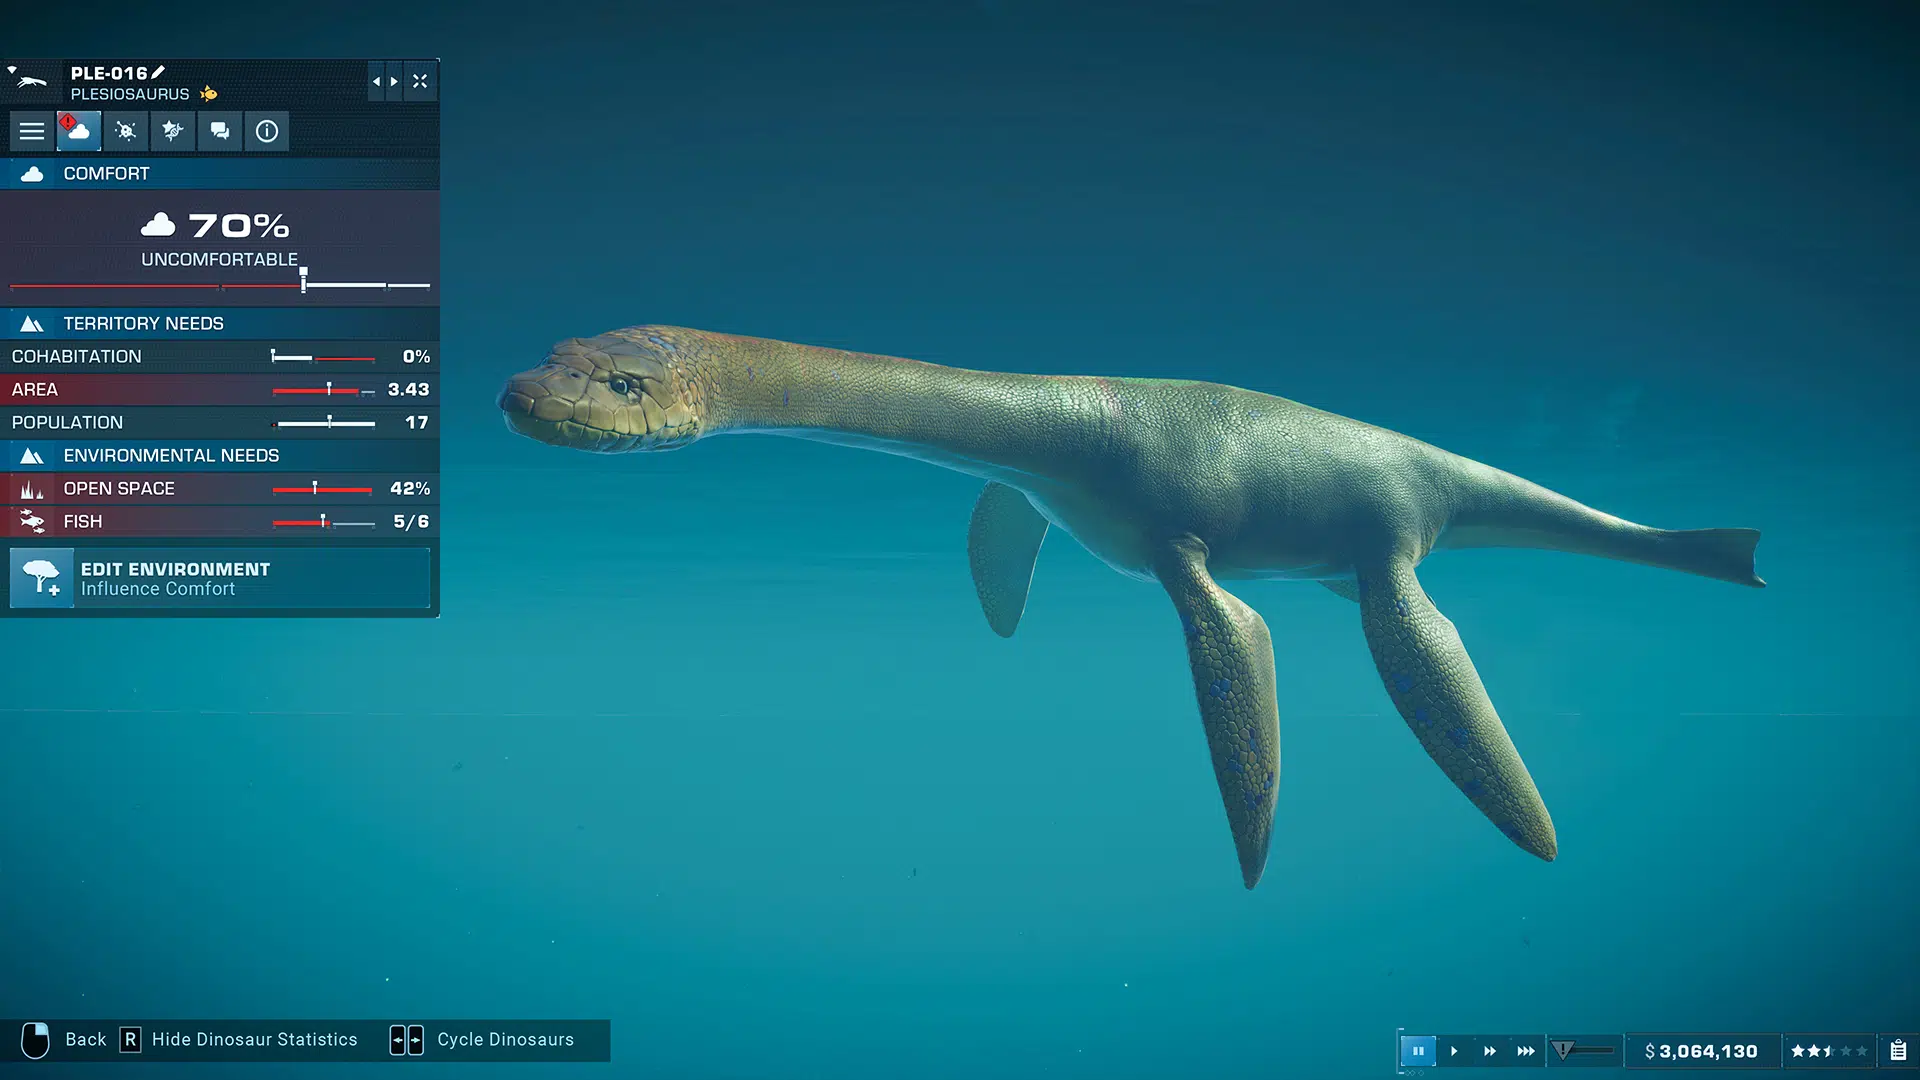Open the genetics traits tab

[x=173, y=131]
